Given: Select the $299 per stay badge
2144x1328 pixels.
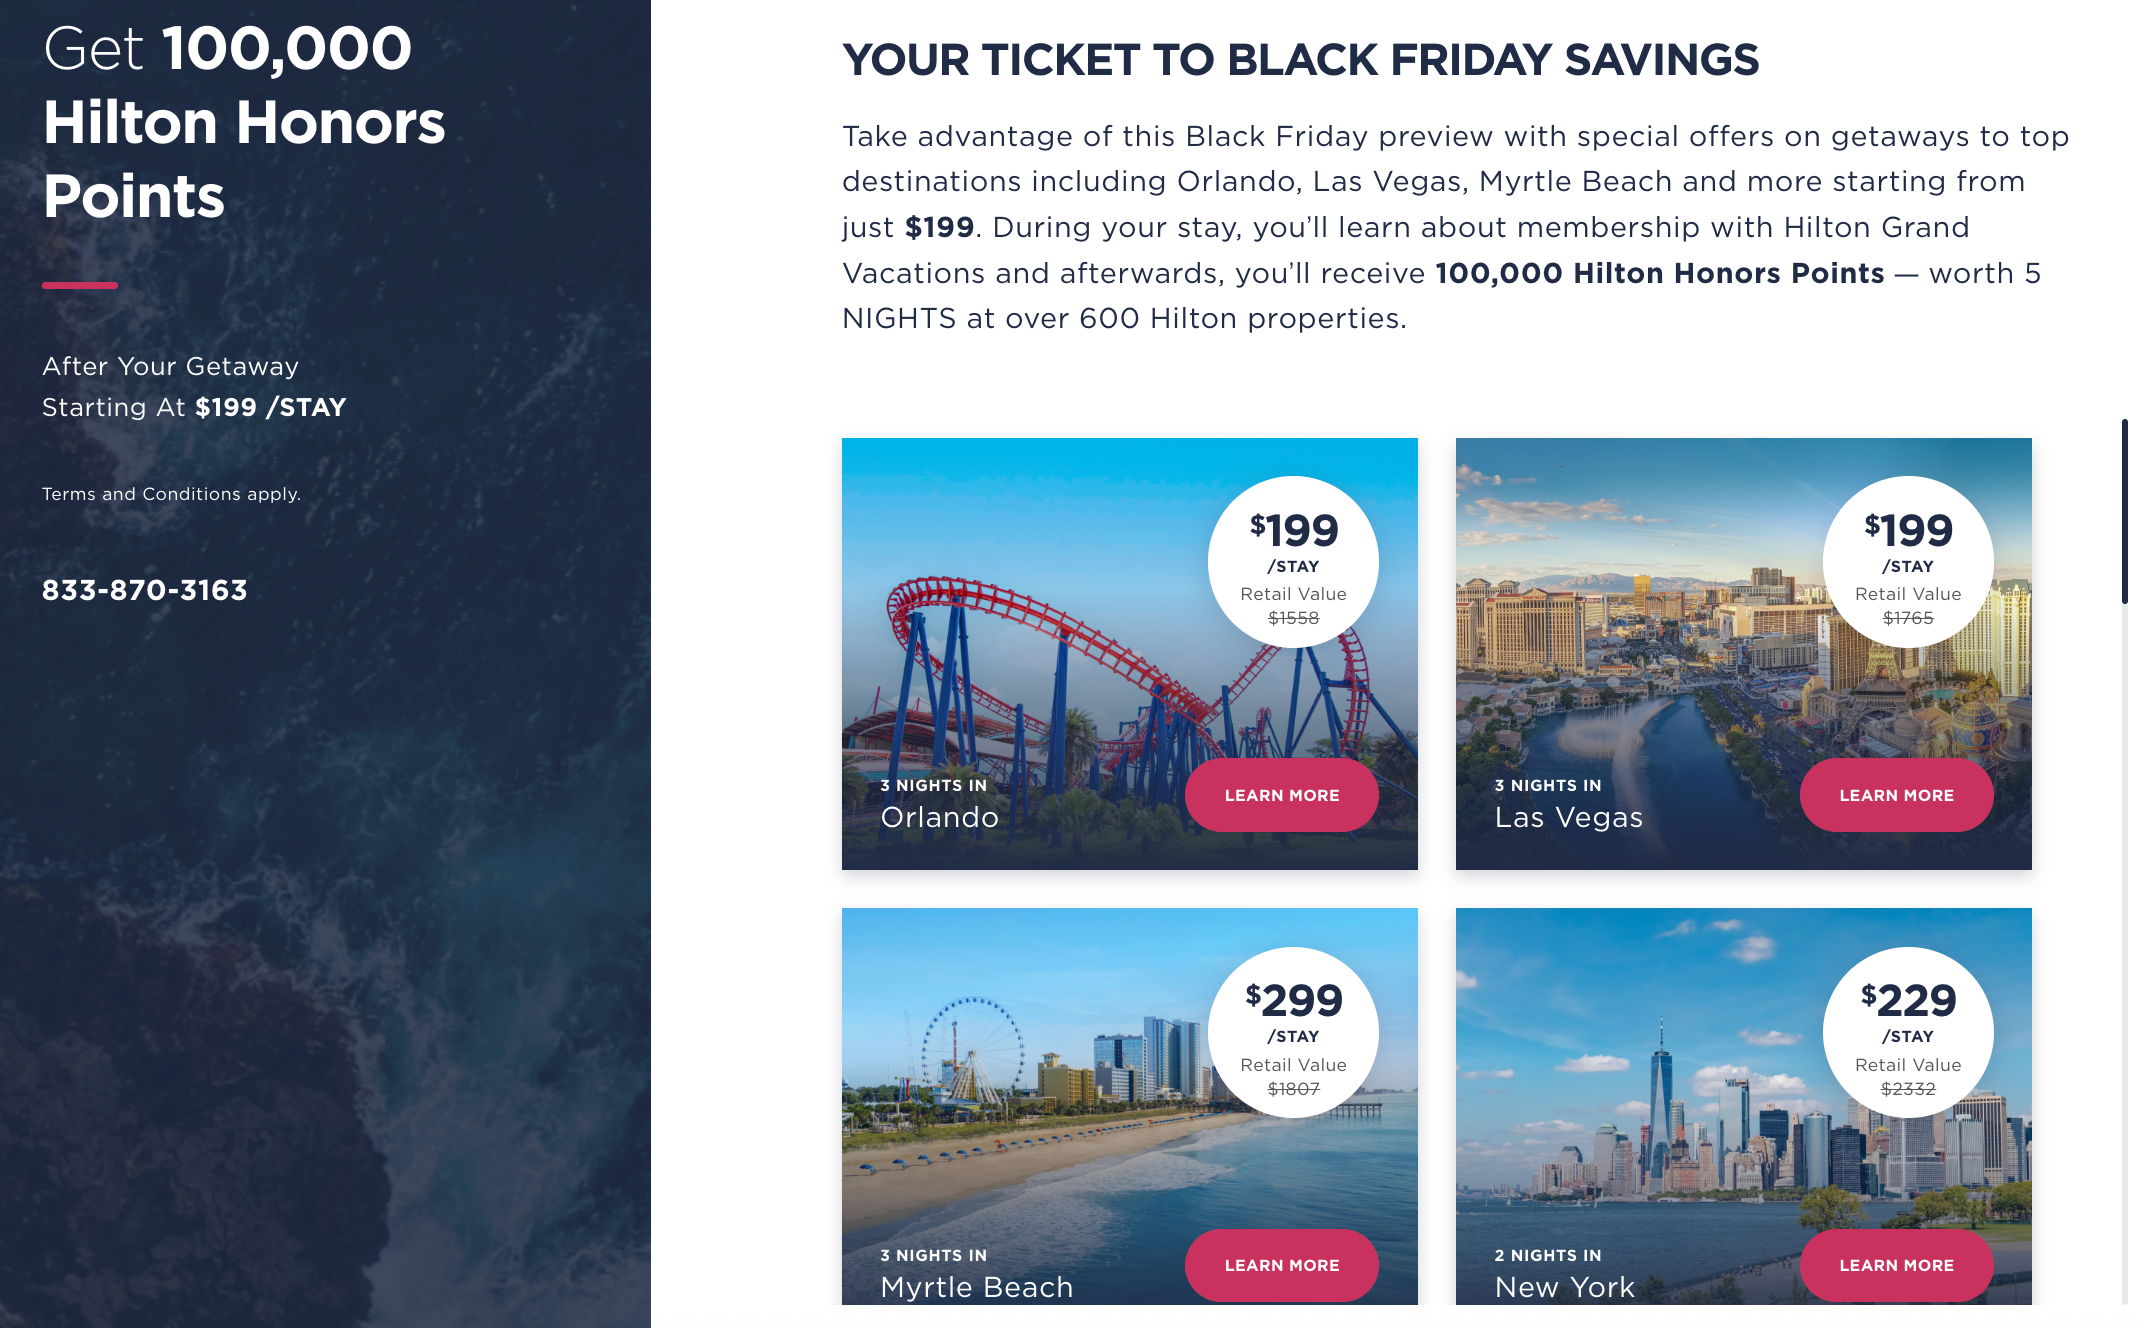Looking at the screenshot, I should (x=1293, y=1032).
